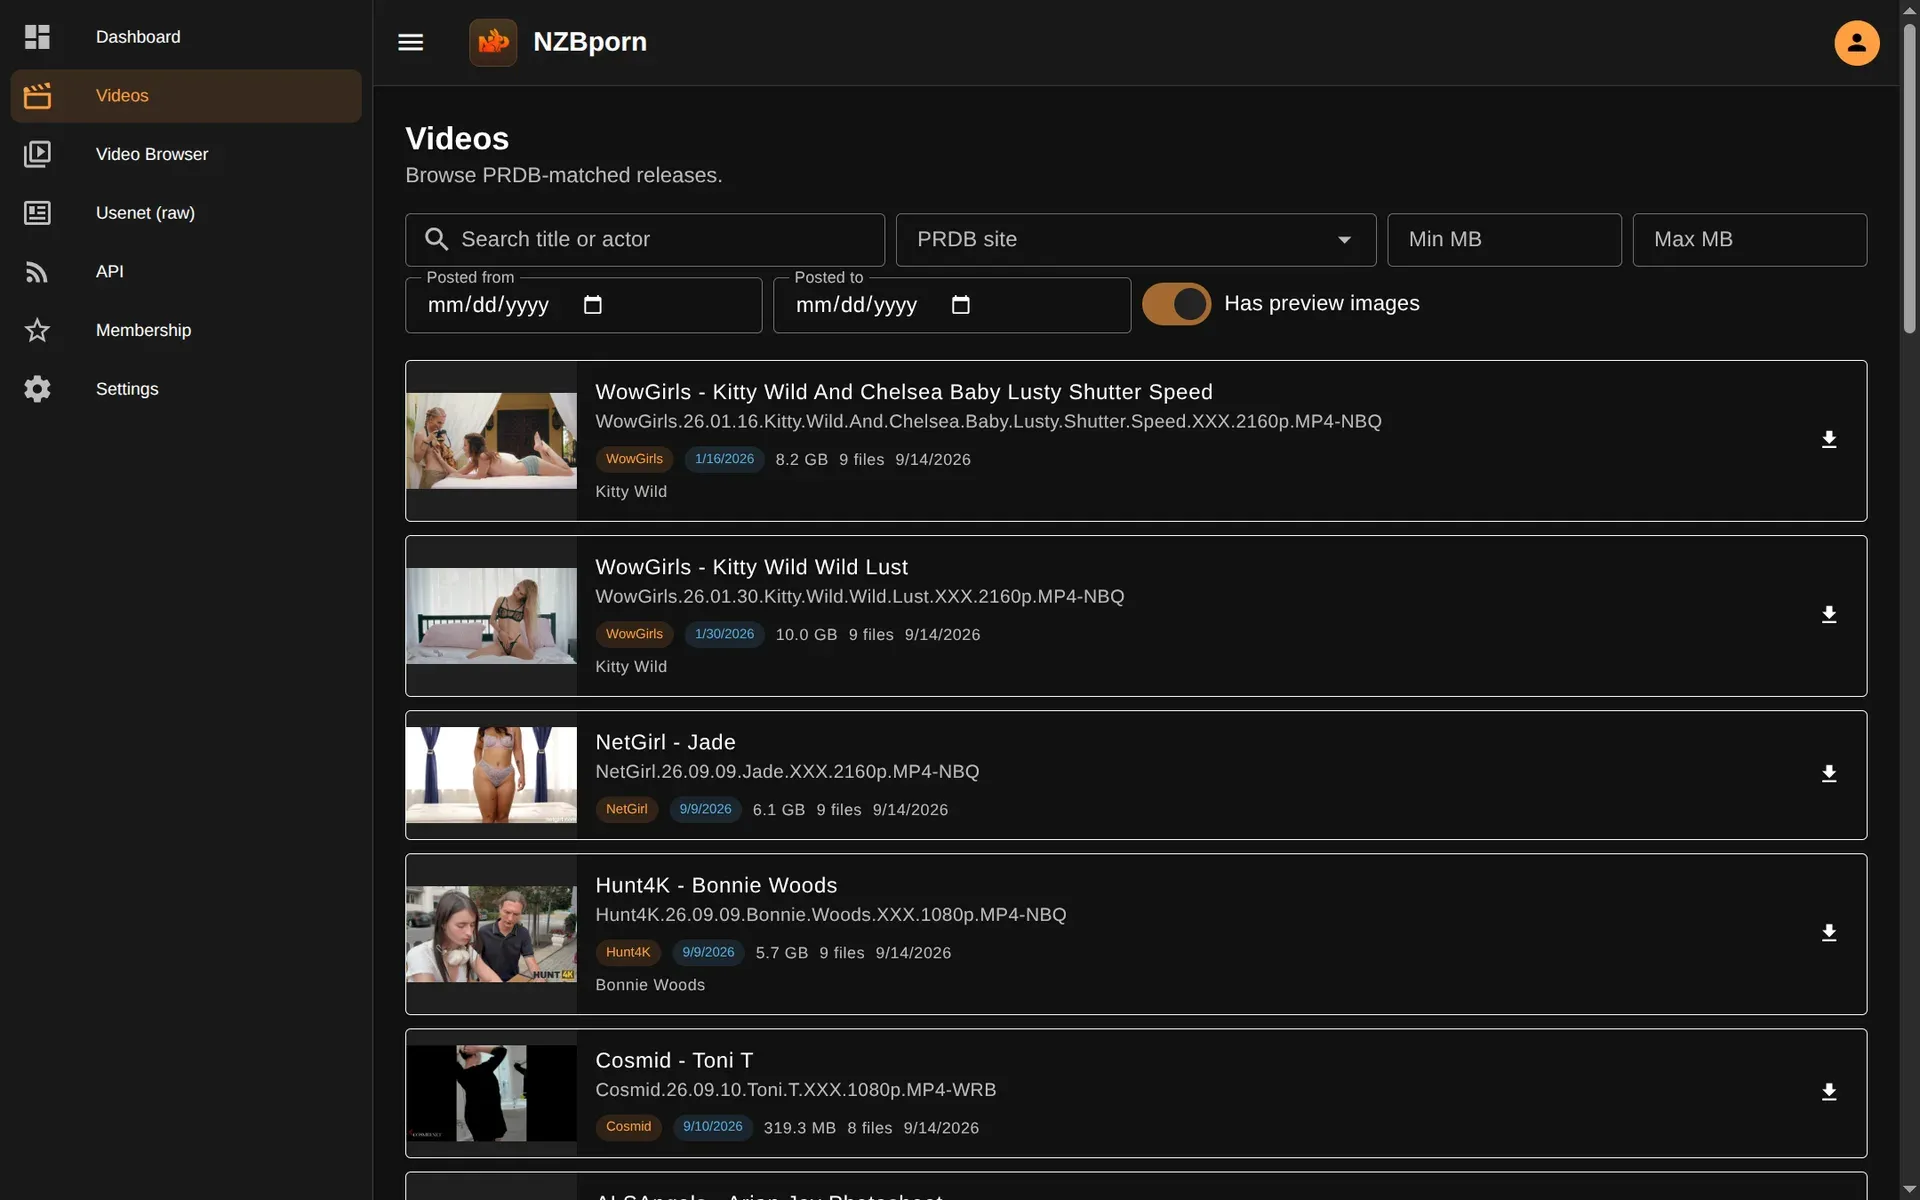Click the WowGirls tag on Wild Lust

[634, 634]
